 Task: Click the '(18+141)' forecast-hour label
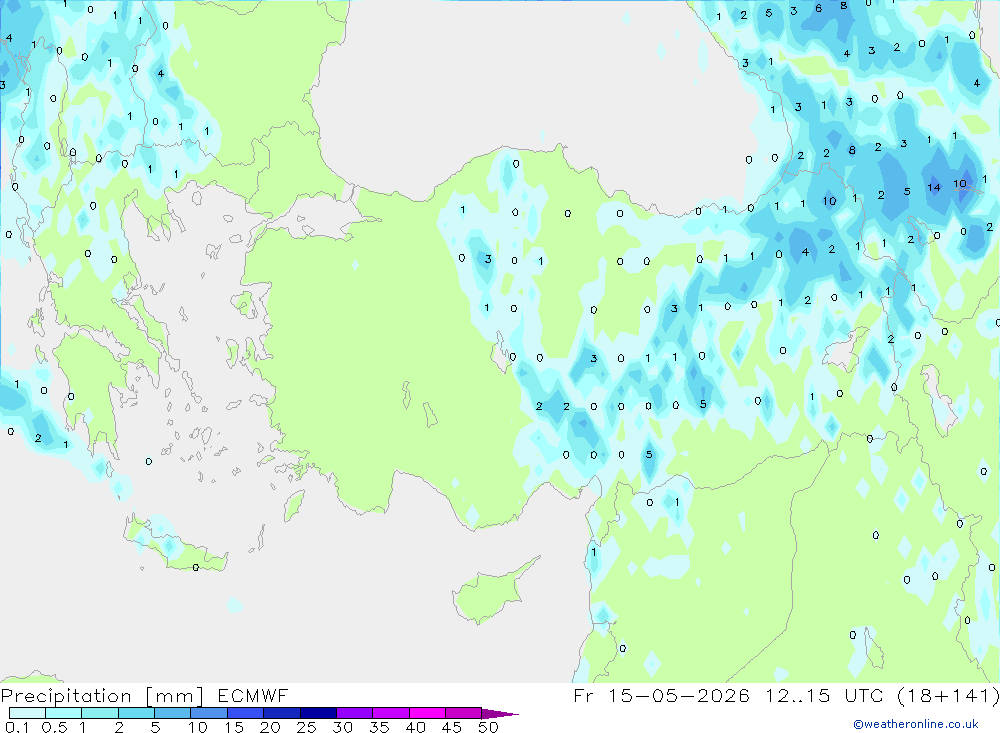tap(948, 695)
